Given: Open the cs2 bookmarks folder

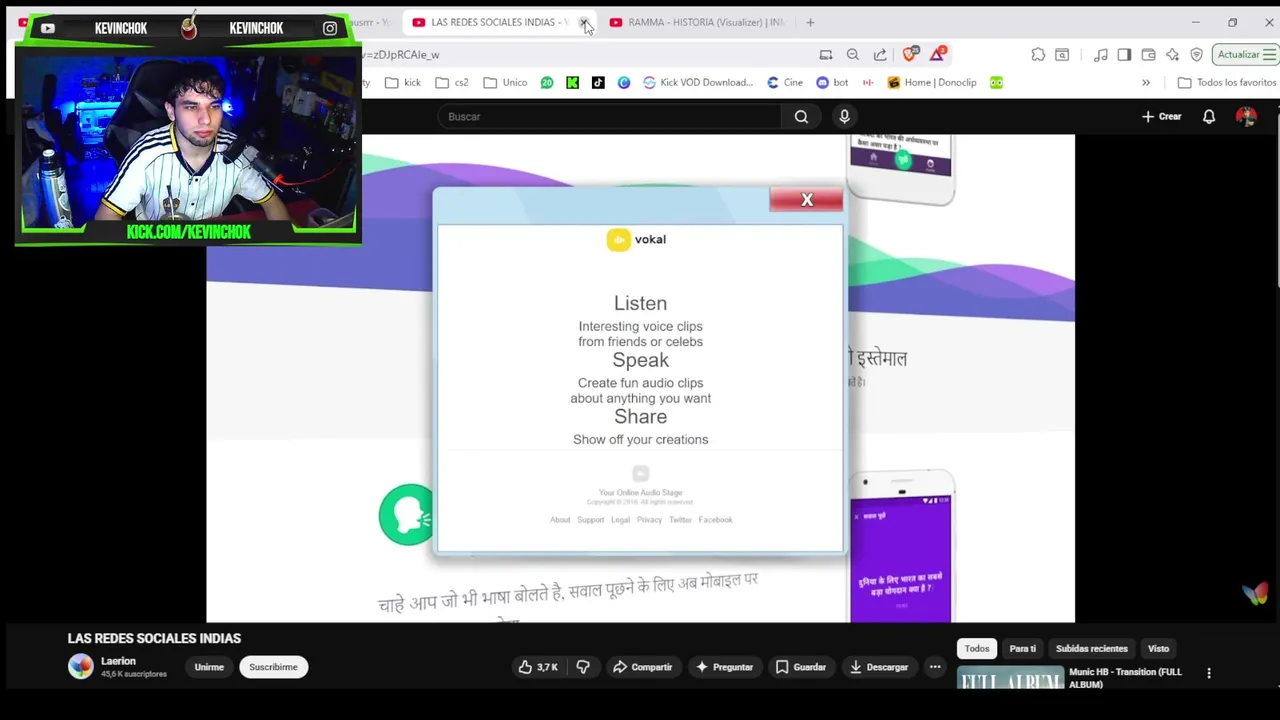Looking at the screenshot, I should (x=452, y=83).
